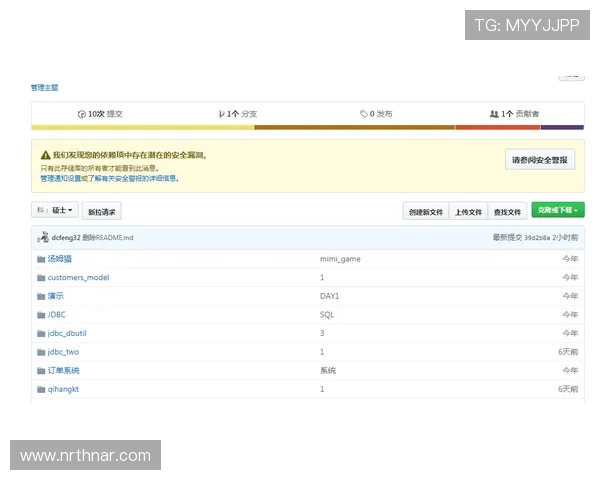Viewport: 600px width, 480px height.
Task: Click SQL commit message
Action: click(x=327, y=315)
